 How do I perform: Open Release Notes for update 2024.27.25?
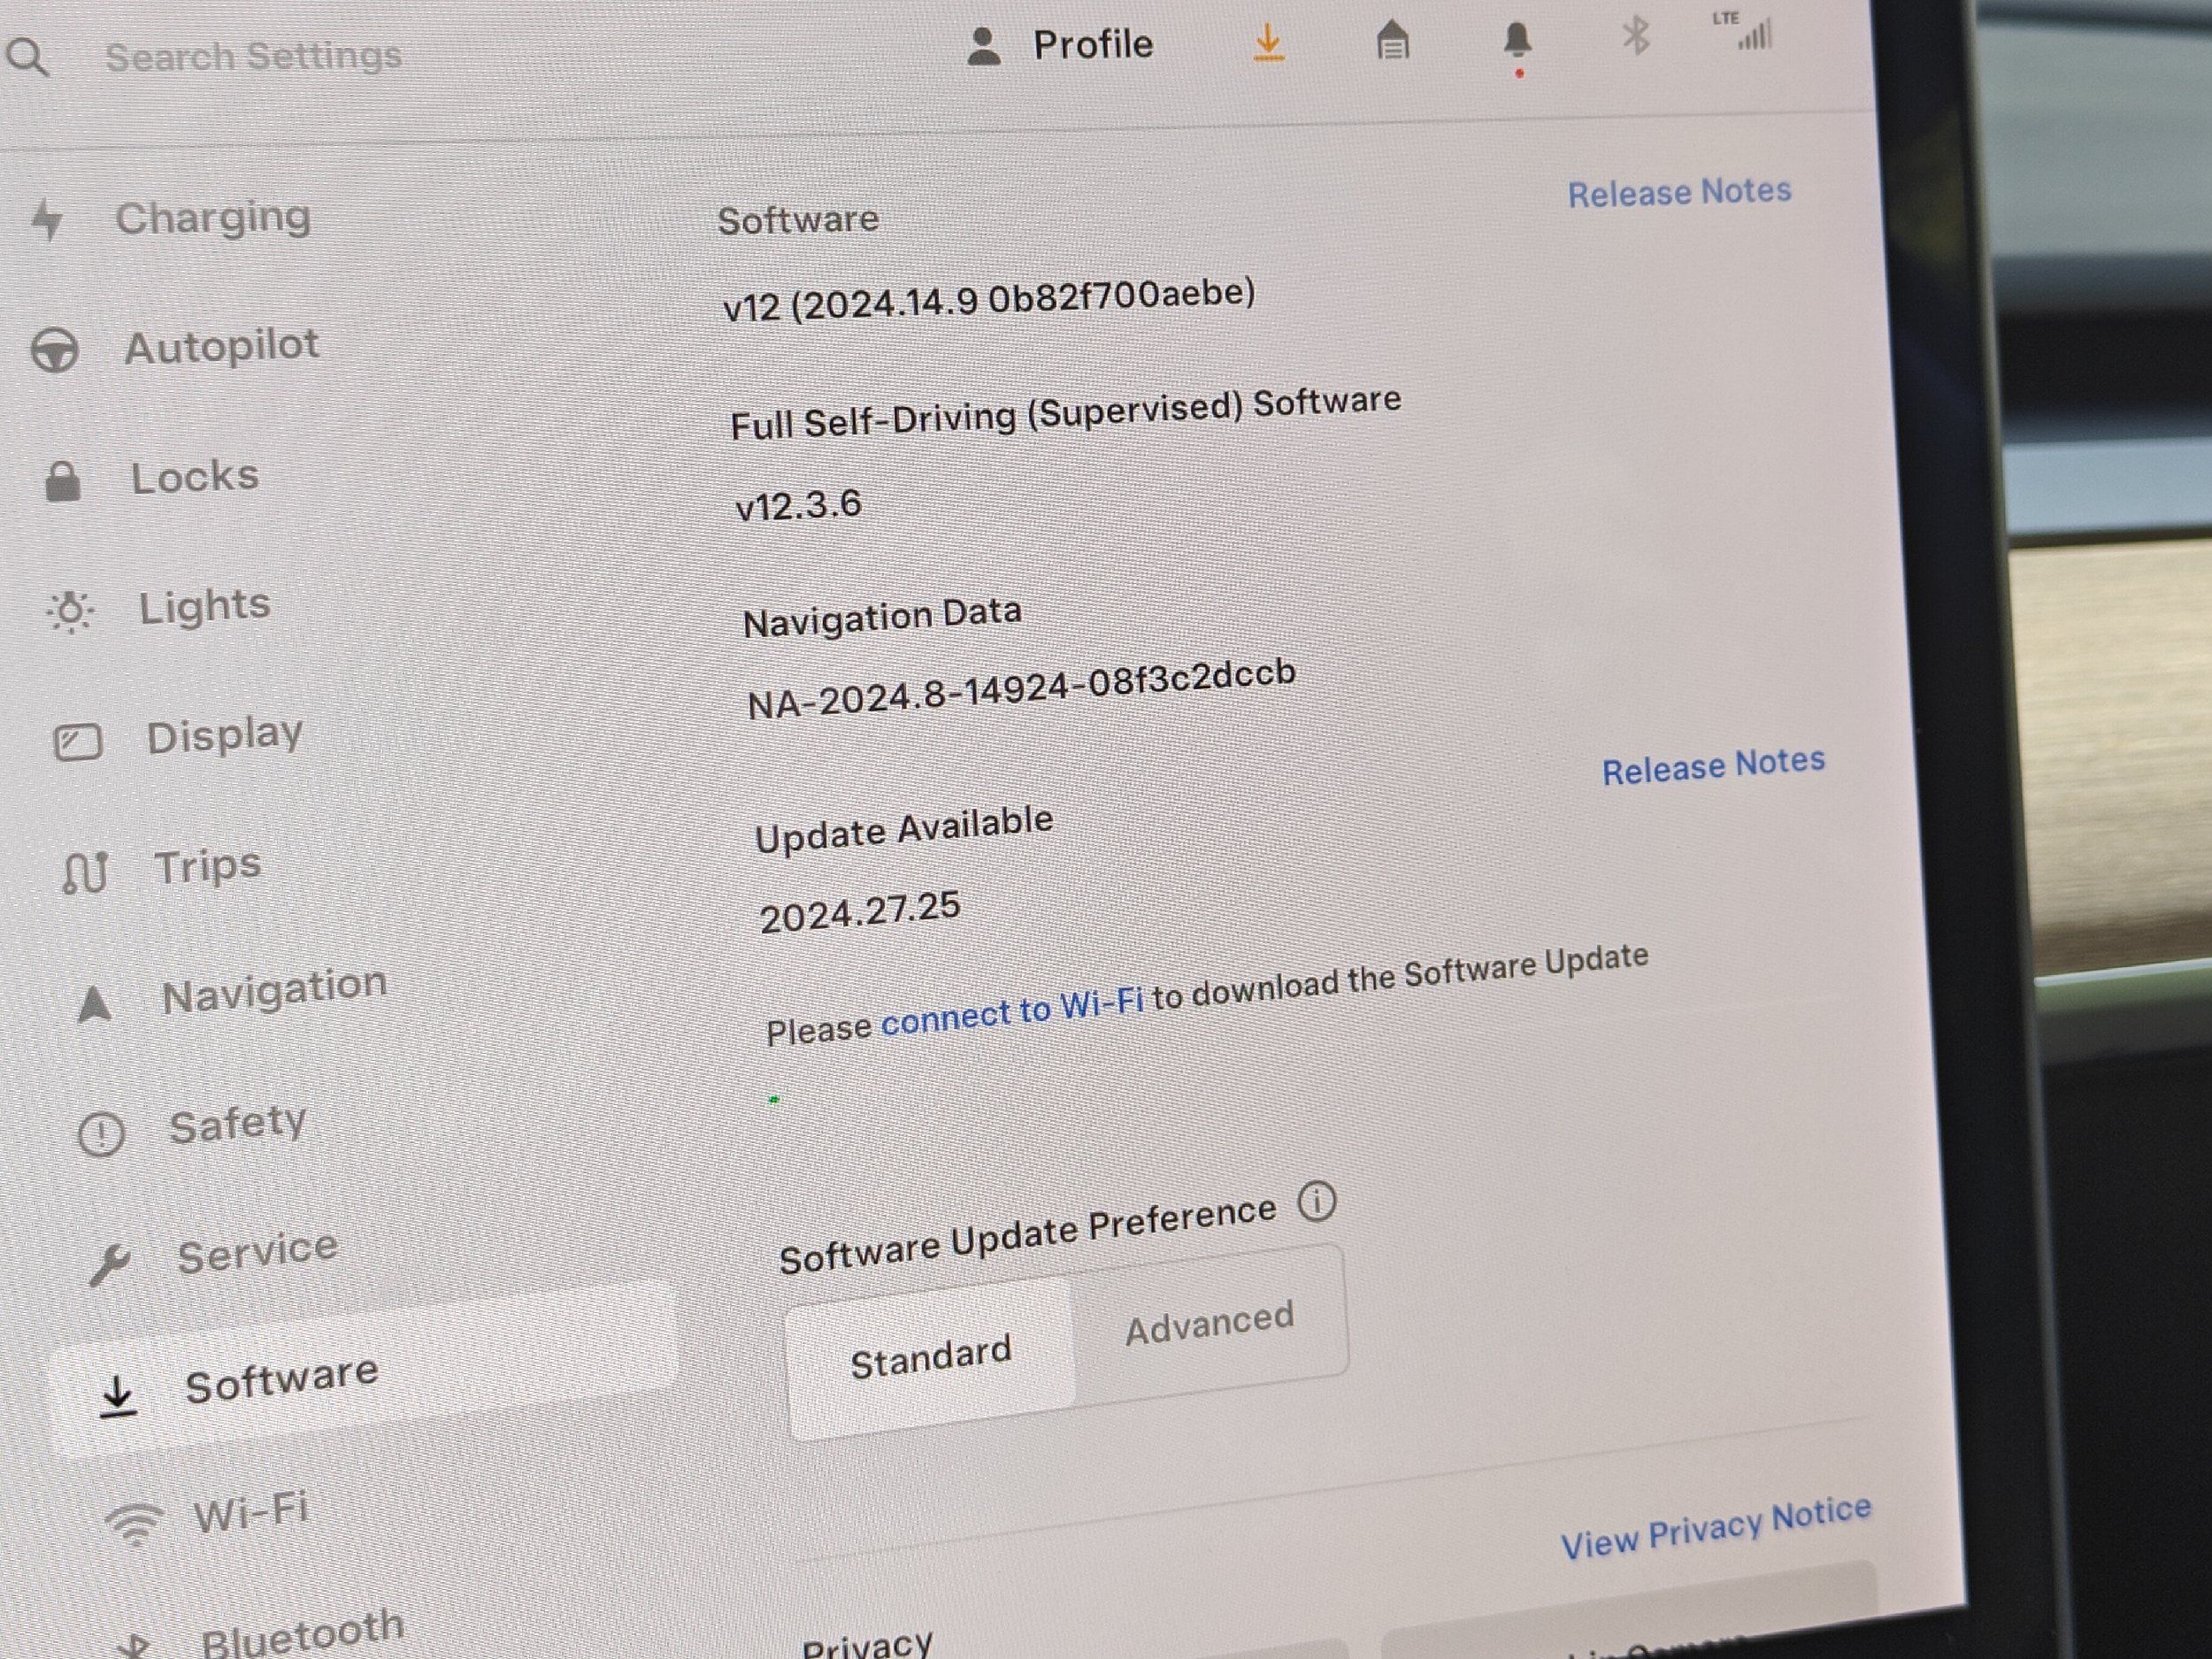pyautogui.click(x=1714, y=766)
